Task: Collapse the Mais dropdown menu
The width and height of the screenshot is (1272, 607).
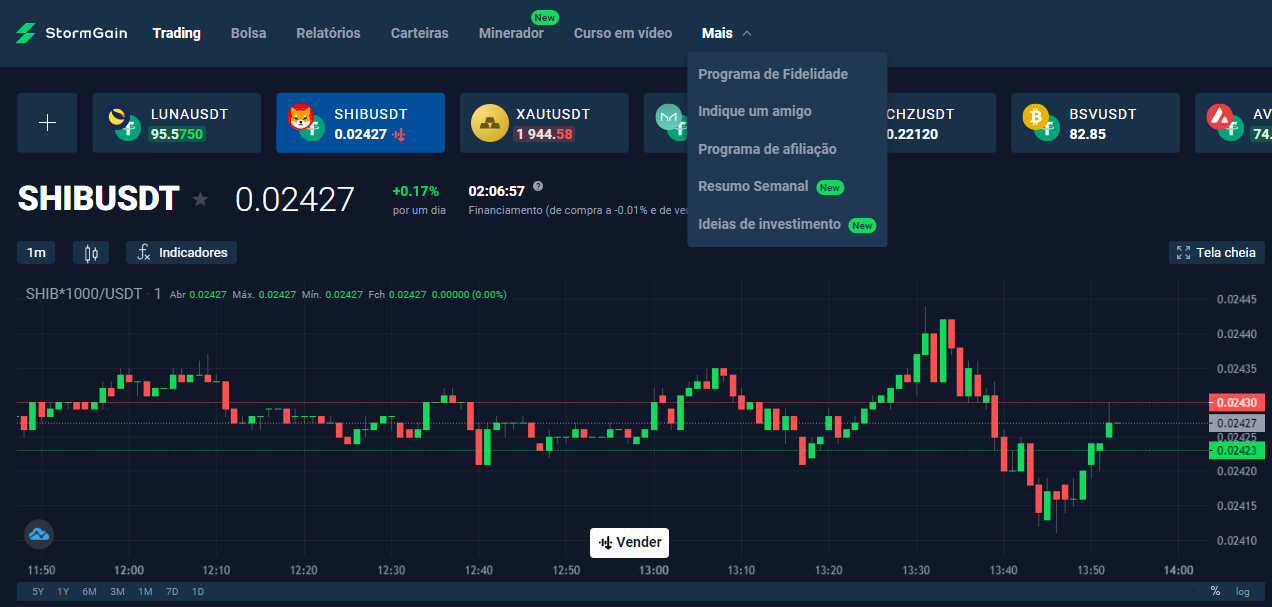Action: pyautogui.click(x=726, y=33)
